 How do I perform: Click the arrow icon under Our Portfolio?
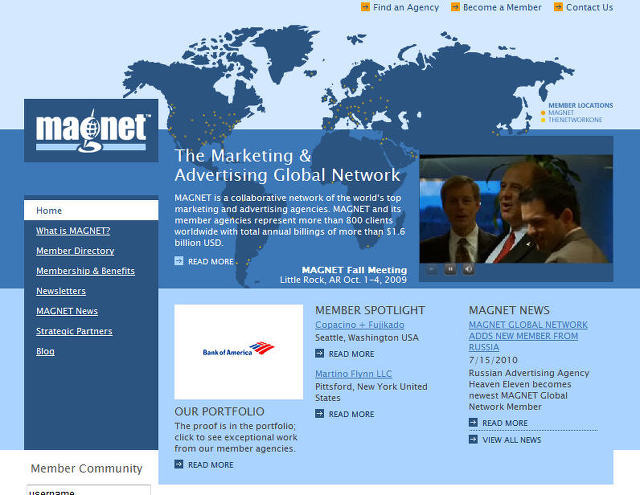coord(179,464)
